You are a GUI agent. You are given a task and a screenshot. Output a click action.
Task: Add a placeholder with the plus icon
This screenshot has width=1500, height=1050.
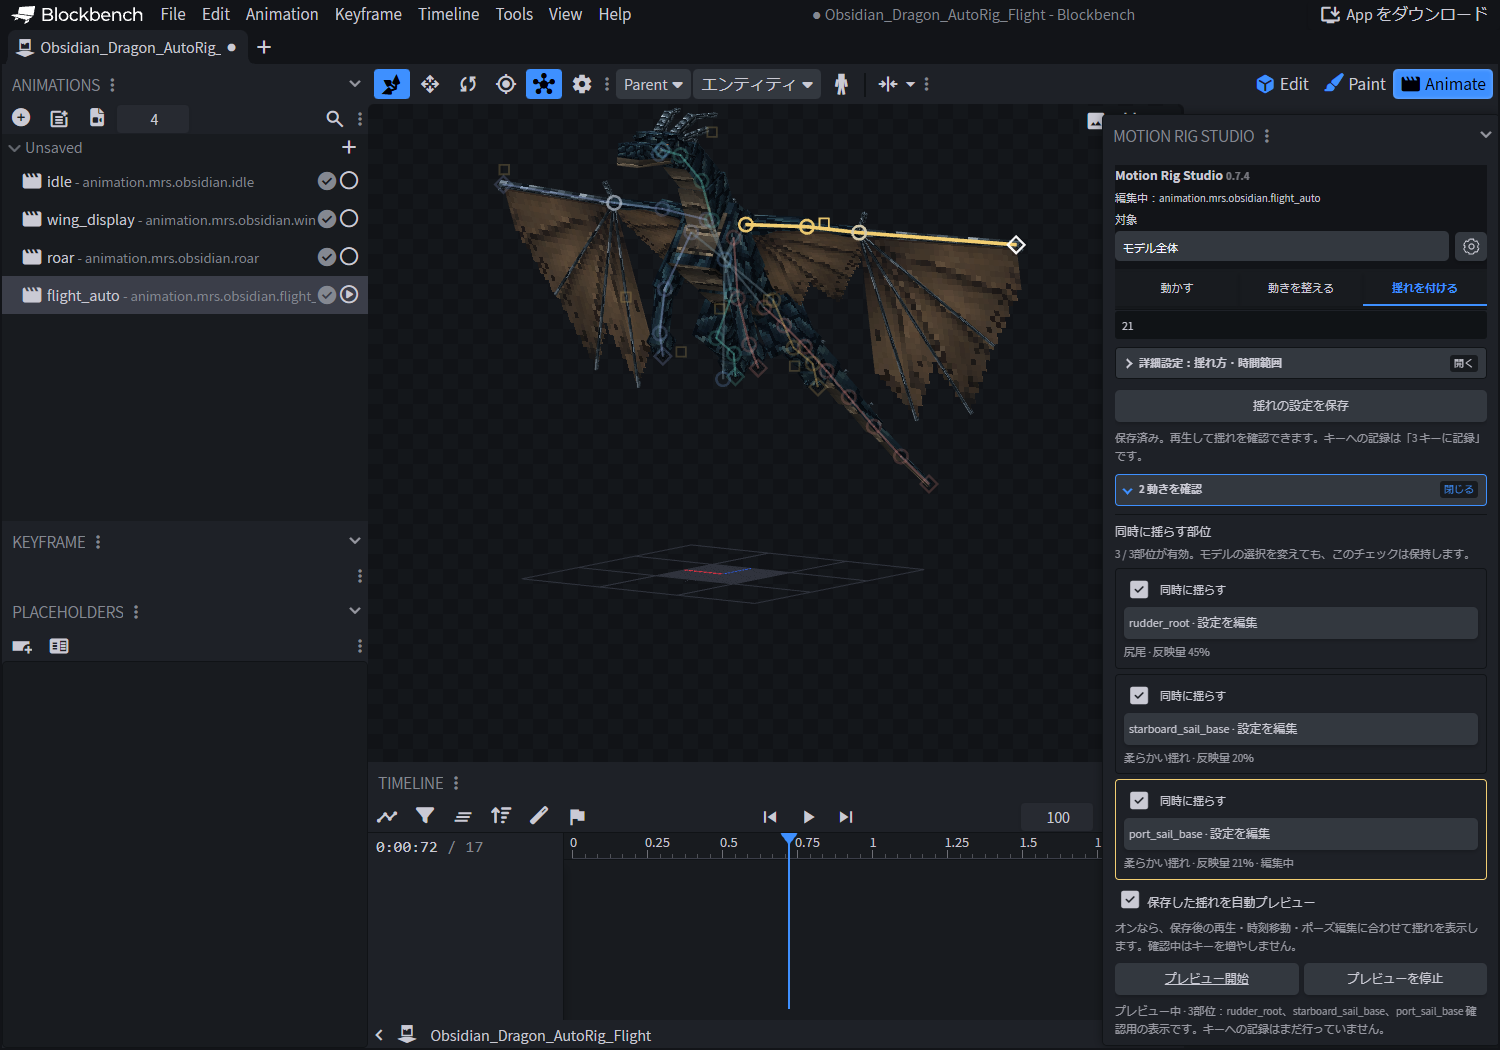(x=22, y=647)
